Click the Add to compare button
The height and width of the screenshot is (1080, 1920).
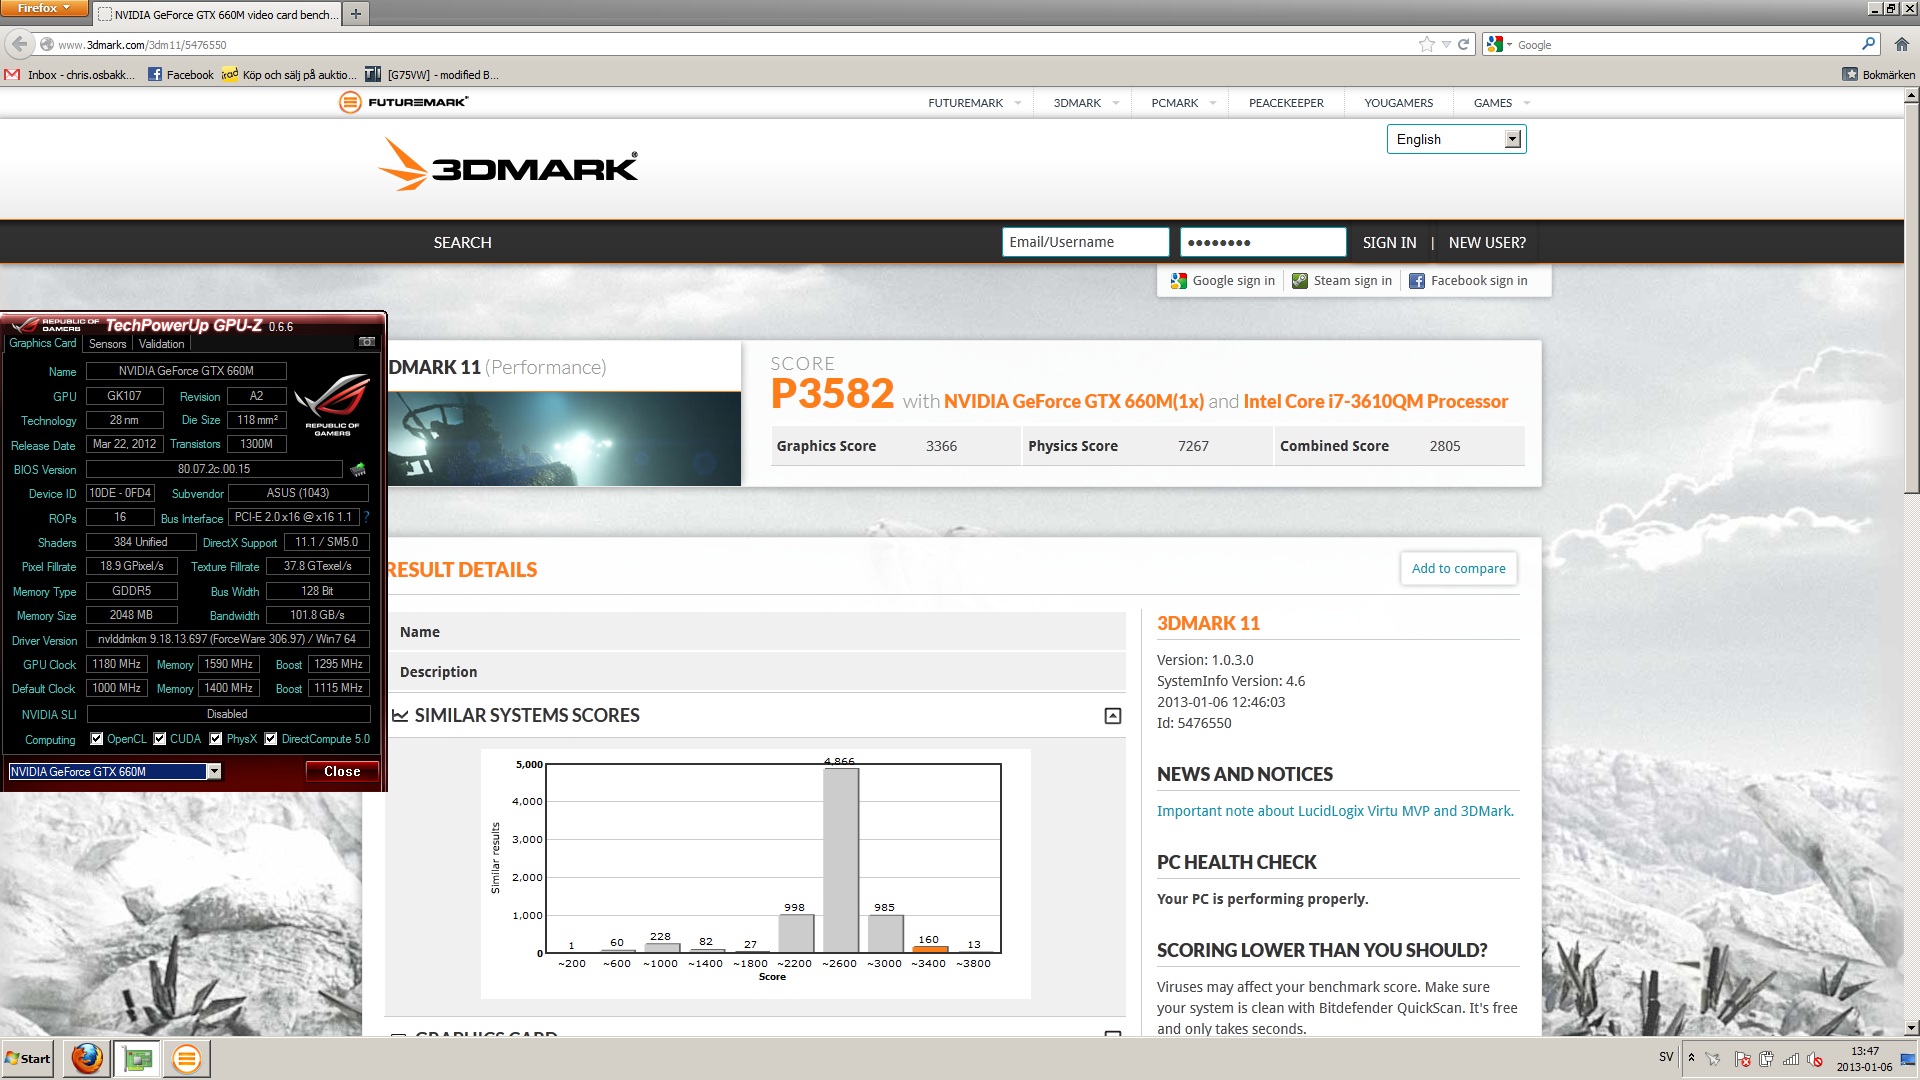pos(1458,568)
